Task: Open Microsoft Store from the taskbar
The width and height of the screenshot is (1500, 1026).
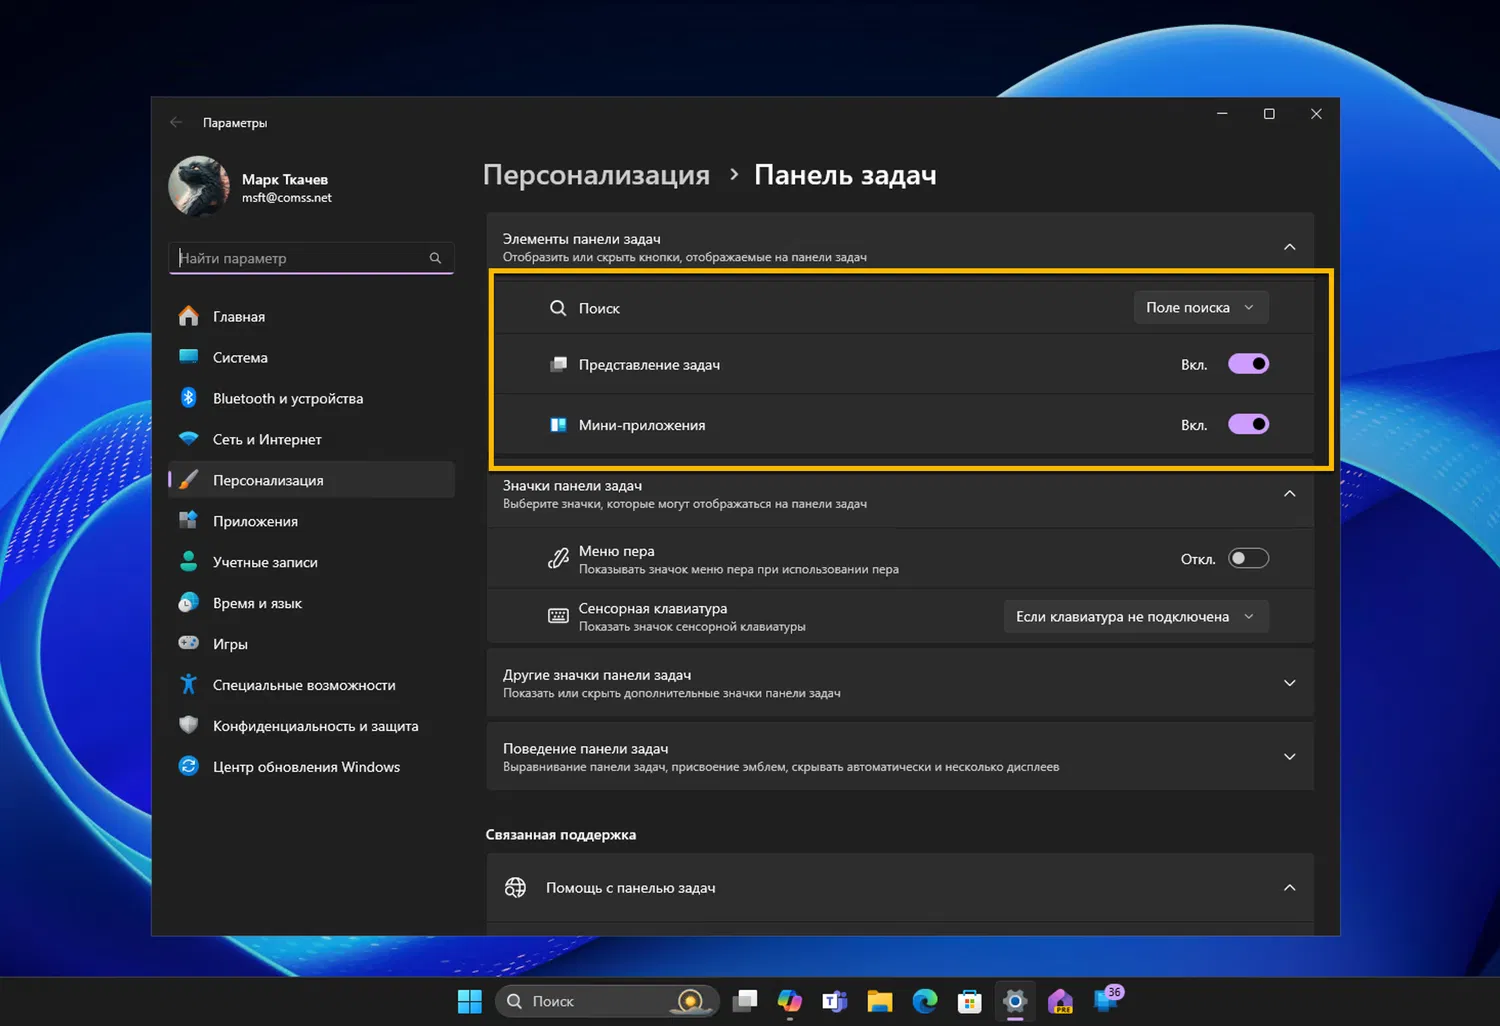Action: [x=969, y=1001]
